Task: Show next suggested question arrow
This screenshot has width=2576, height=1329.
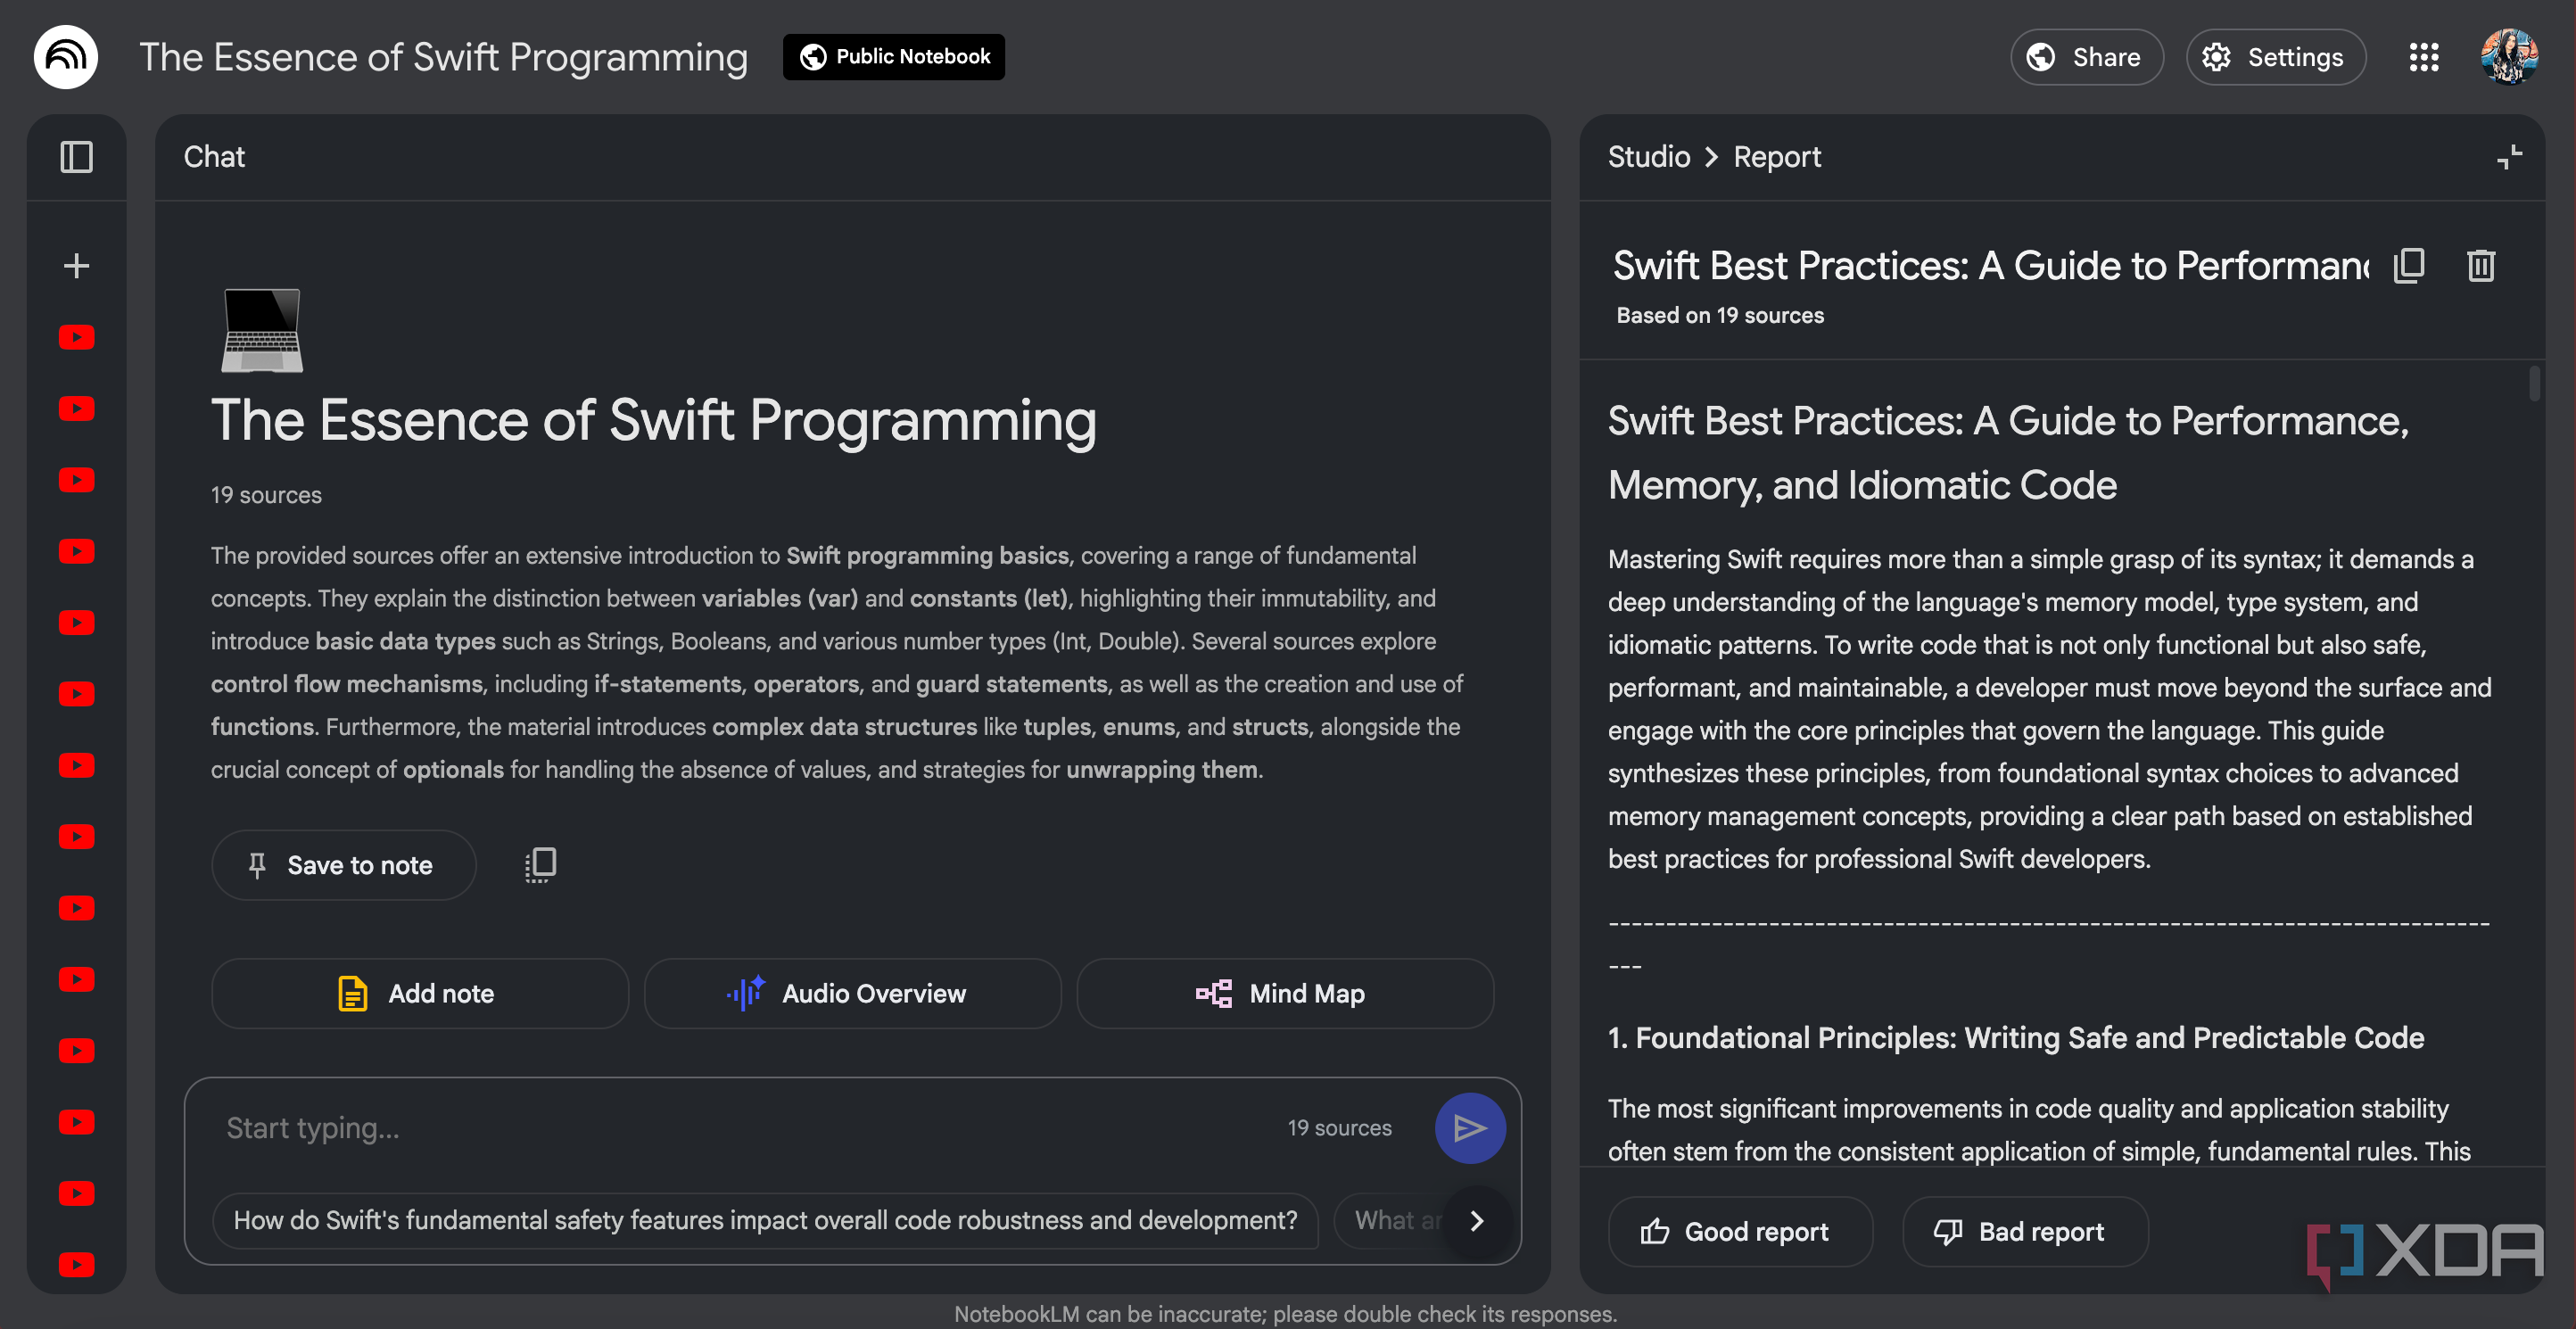Action: coord(1477,1220)
